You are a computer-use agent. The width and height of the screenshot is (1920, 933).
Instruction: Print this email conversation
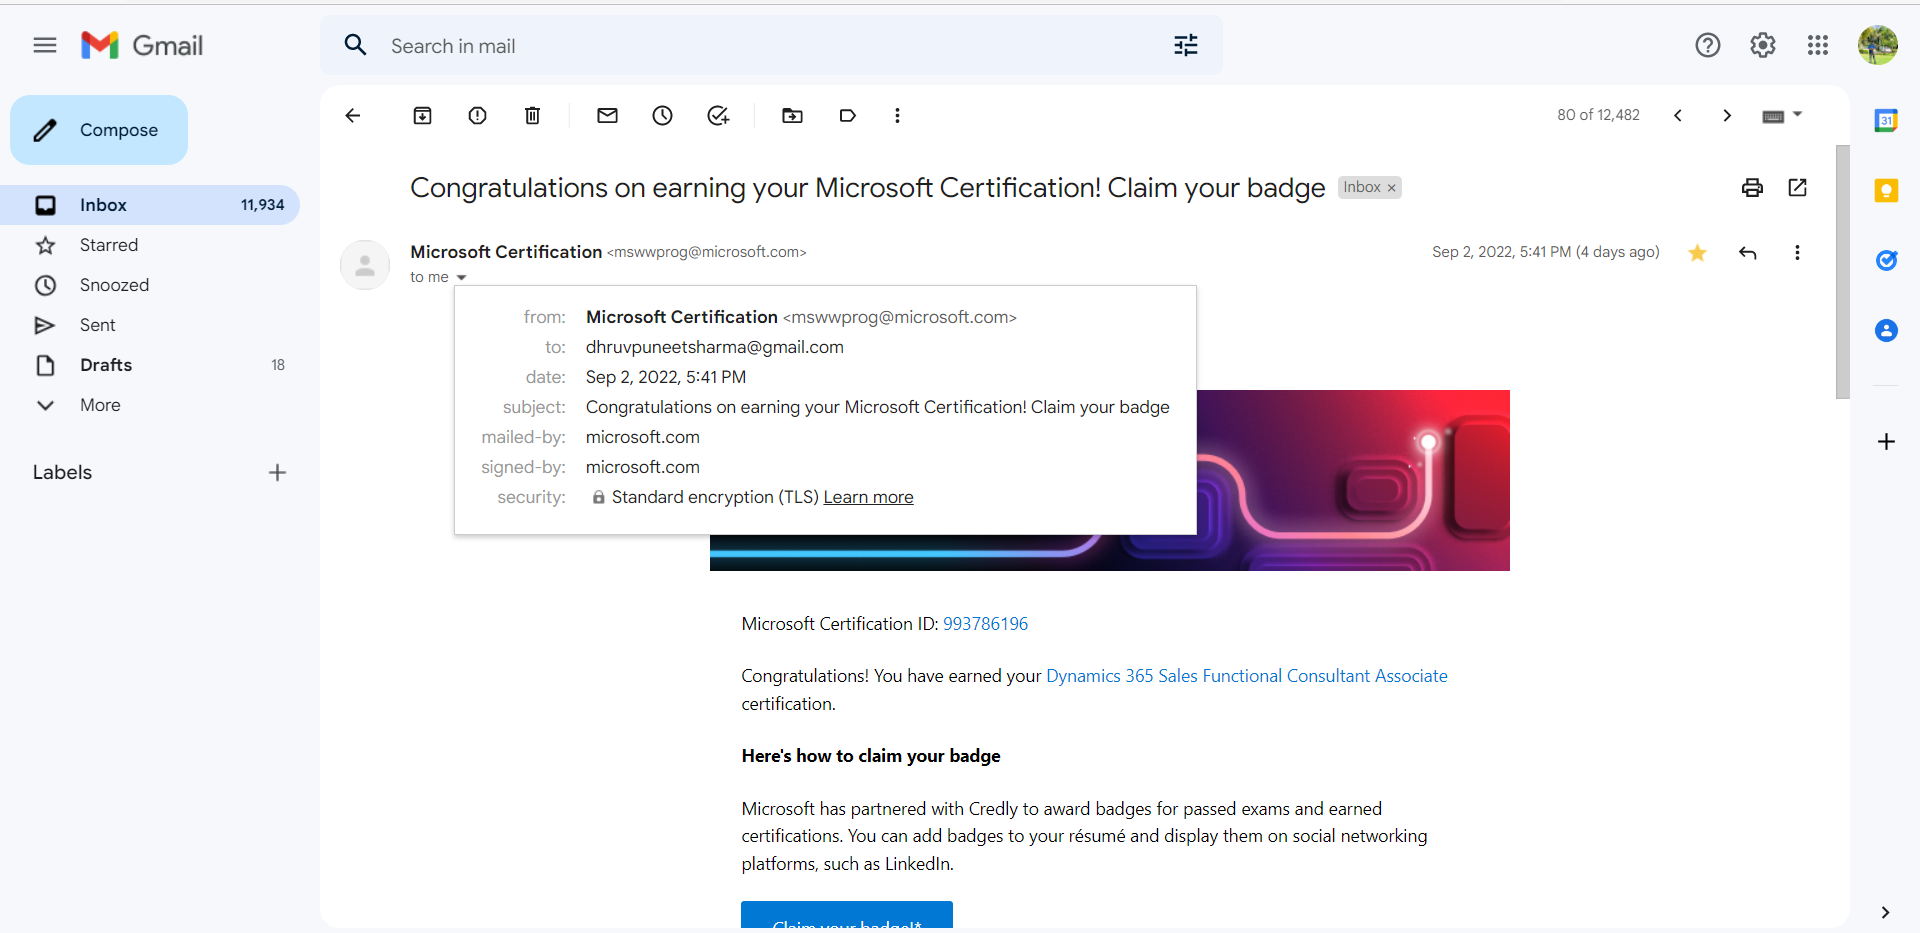point(1753,188)
